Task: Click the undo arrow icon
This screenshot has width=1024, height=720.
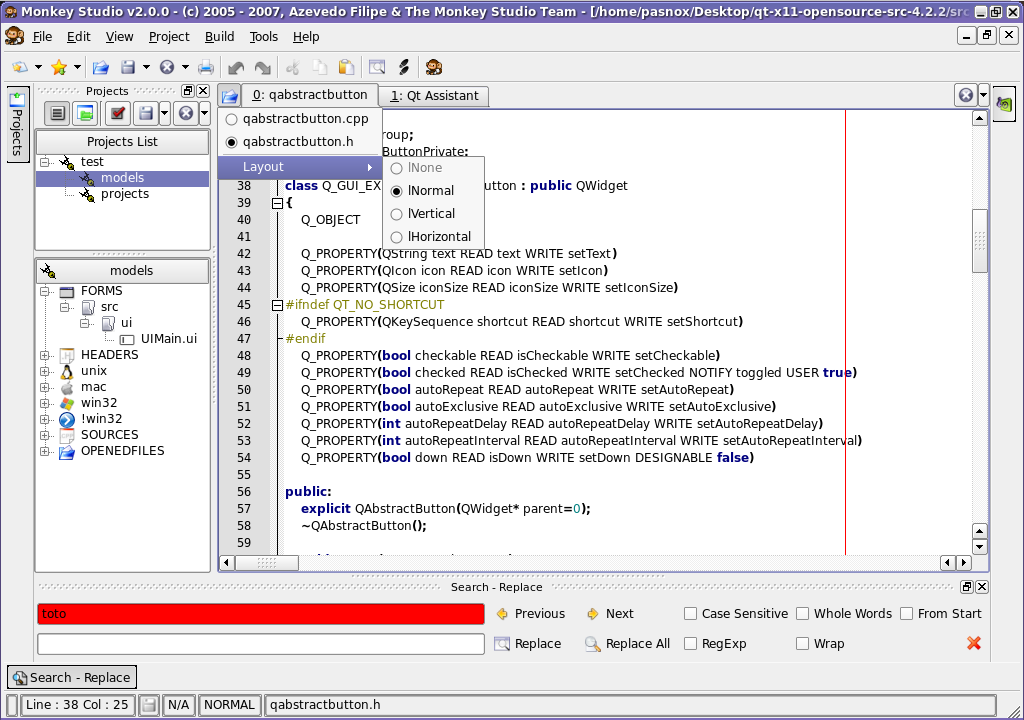Action: [x=236, y=67]
